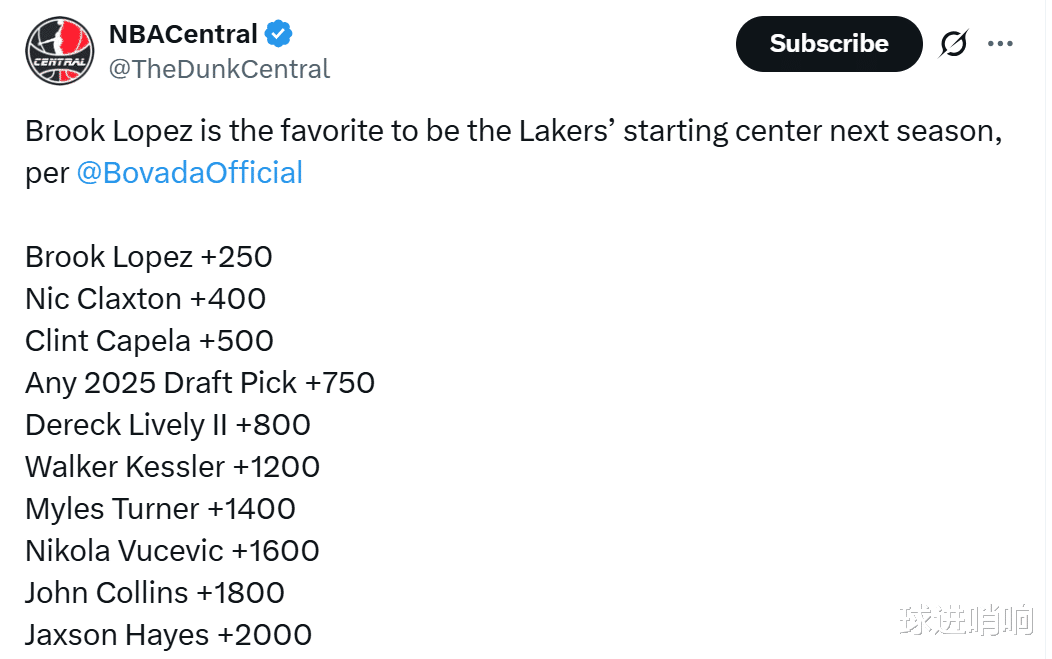Click the blue verified badge

coord(278,34)
